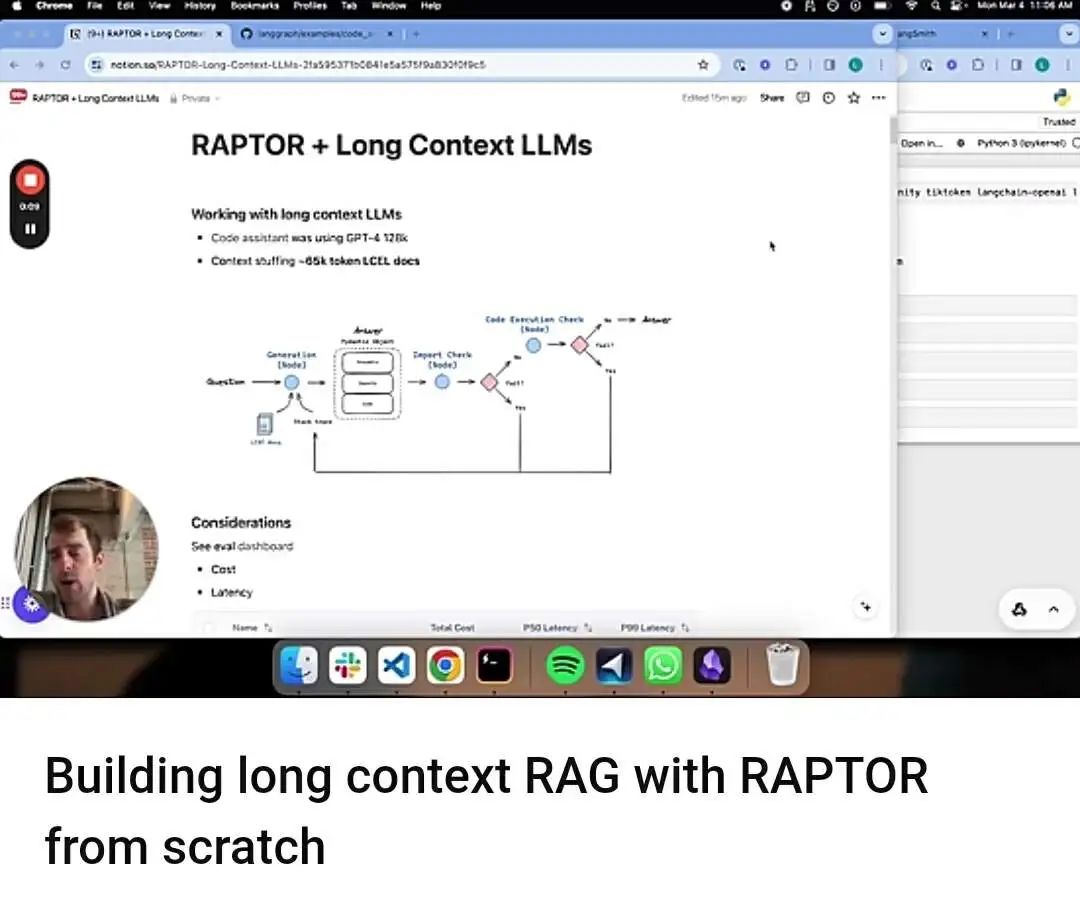Click the Notion page vertical scrollbar
1080x903 pixels.
point(893,131)
